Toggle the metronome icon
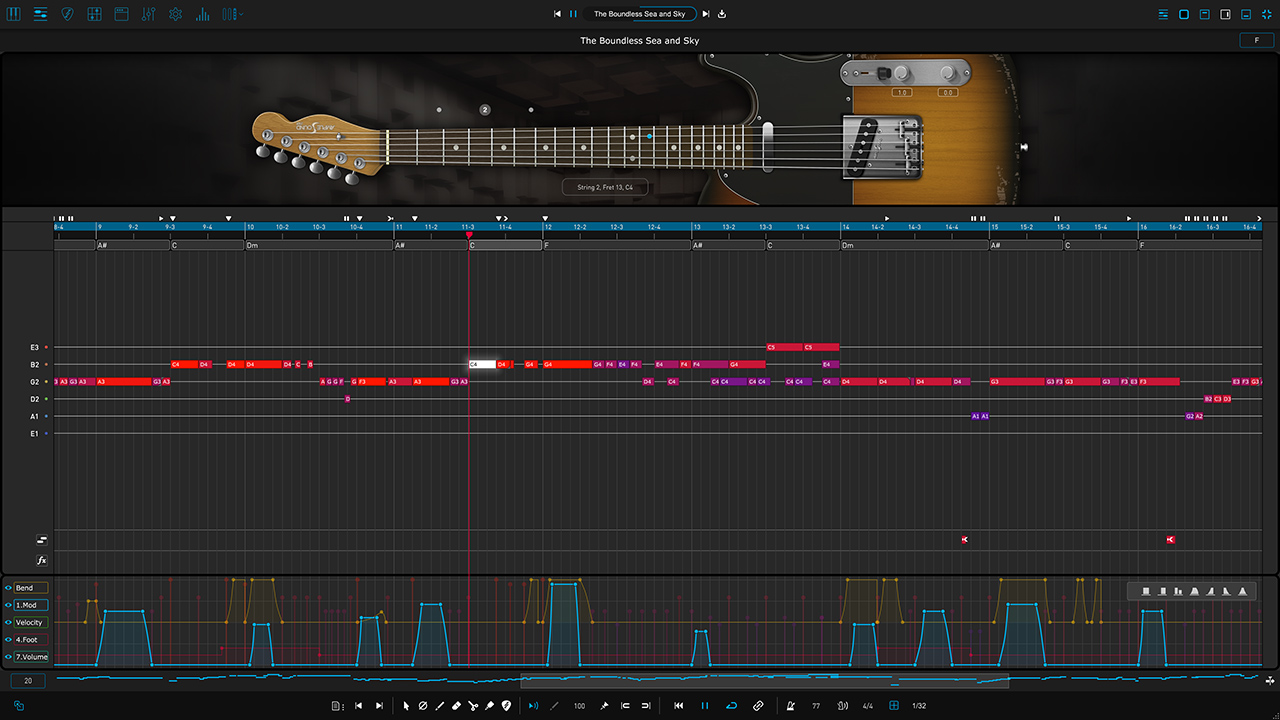The image size is (1280, 720). click(792, 706)
